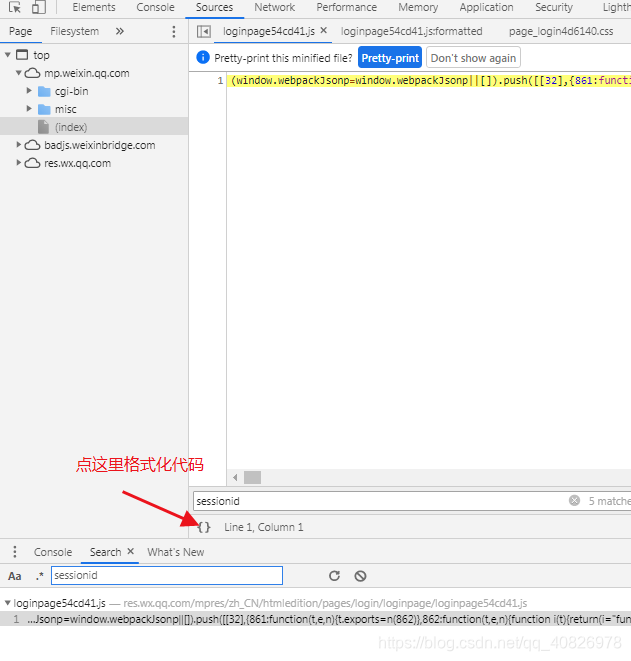
Task: Click the Pretty-print button
Action: pyautogui.click(x=390, y=57)
